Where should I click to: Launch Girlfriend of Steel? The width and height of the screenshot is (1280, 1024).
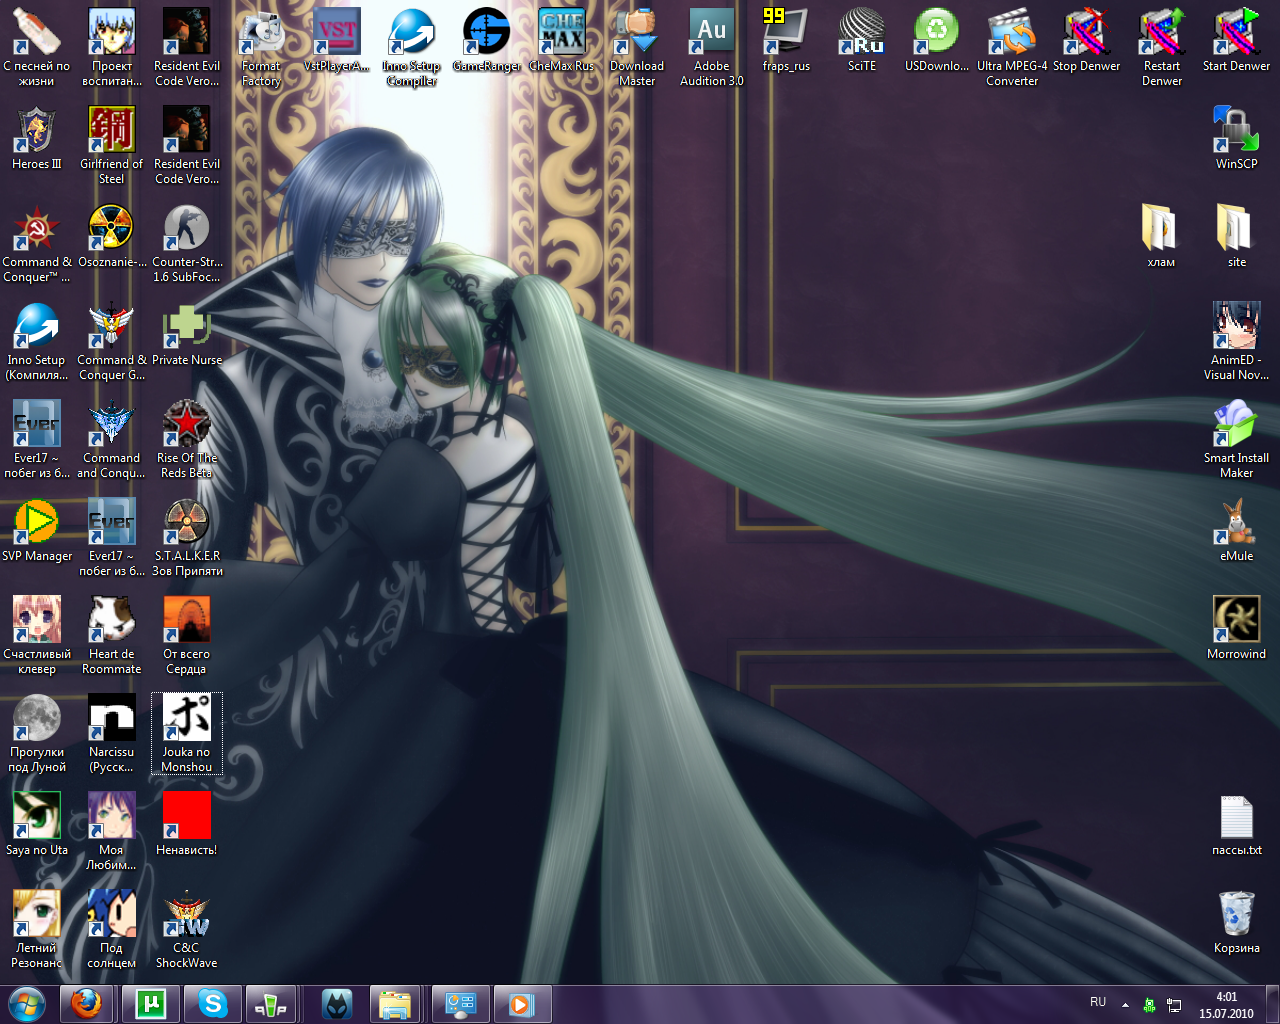[111, 145]
